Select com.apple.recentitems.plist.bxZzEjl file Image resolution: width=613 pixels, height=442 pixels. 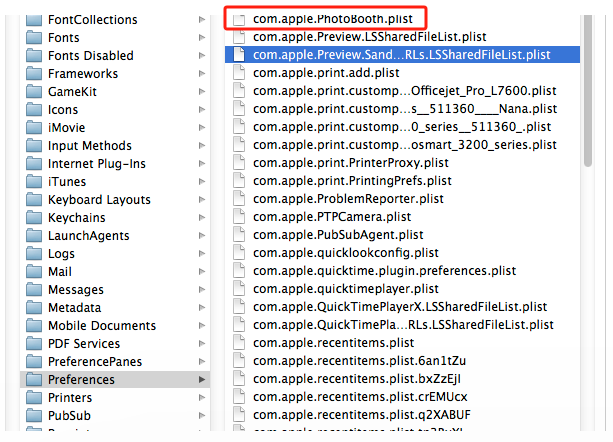click(357, 379)
